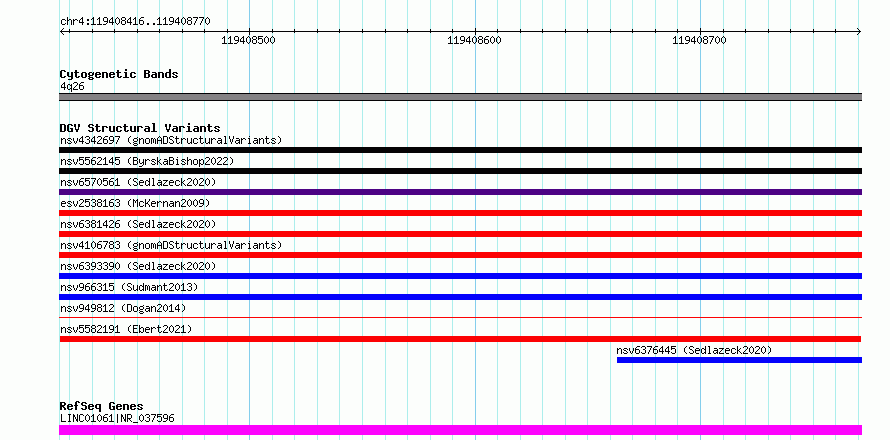Select the short blue nsv6376445 variant bar
890x440 pixels.
[x=739, y=360]
